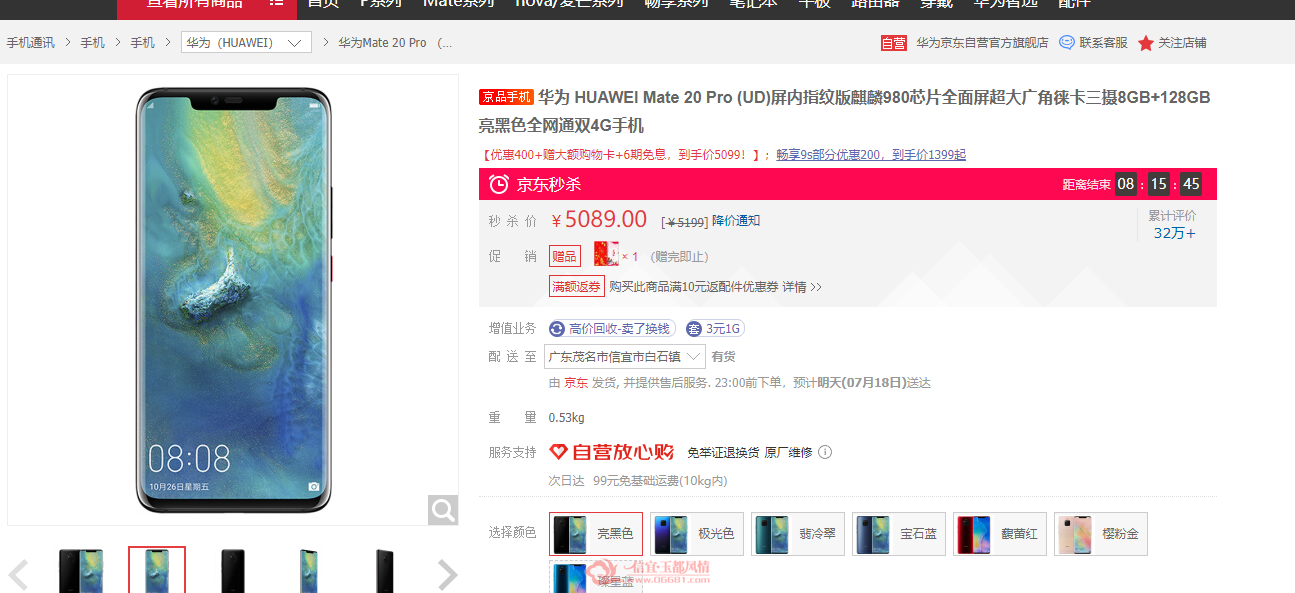Viewport: 1295px width, 593px height.
Task: Open 畅享9s部分优惠200 promo link
Action: 871,155
